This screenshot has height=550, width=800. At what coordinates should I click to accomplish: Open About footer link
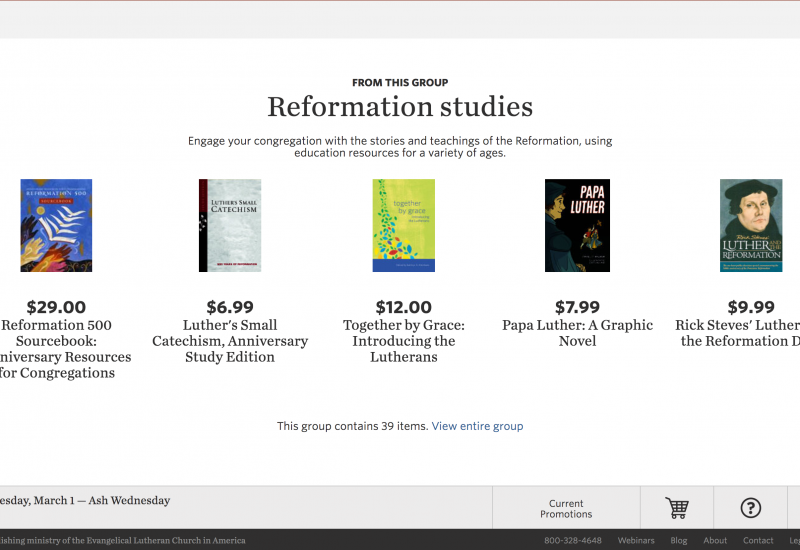pos(715,540)
